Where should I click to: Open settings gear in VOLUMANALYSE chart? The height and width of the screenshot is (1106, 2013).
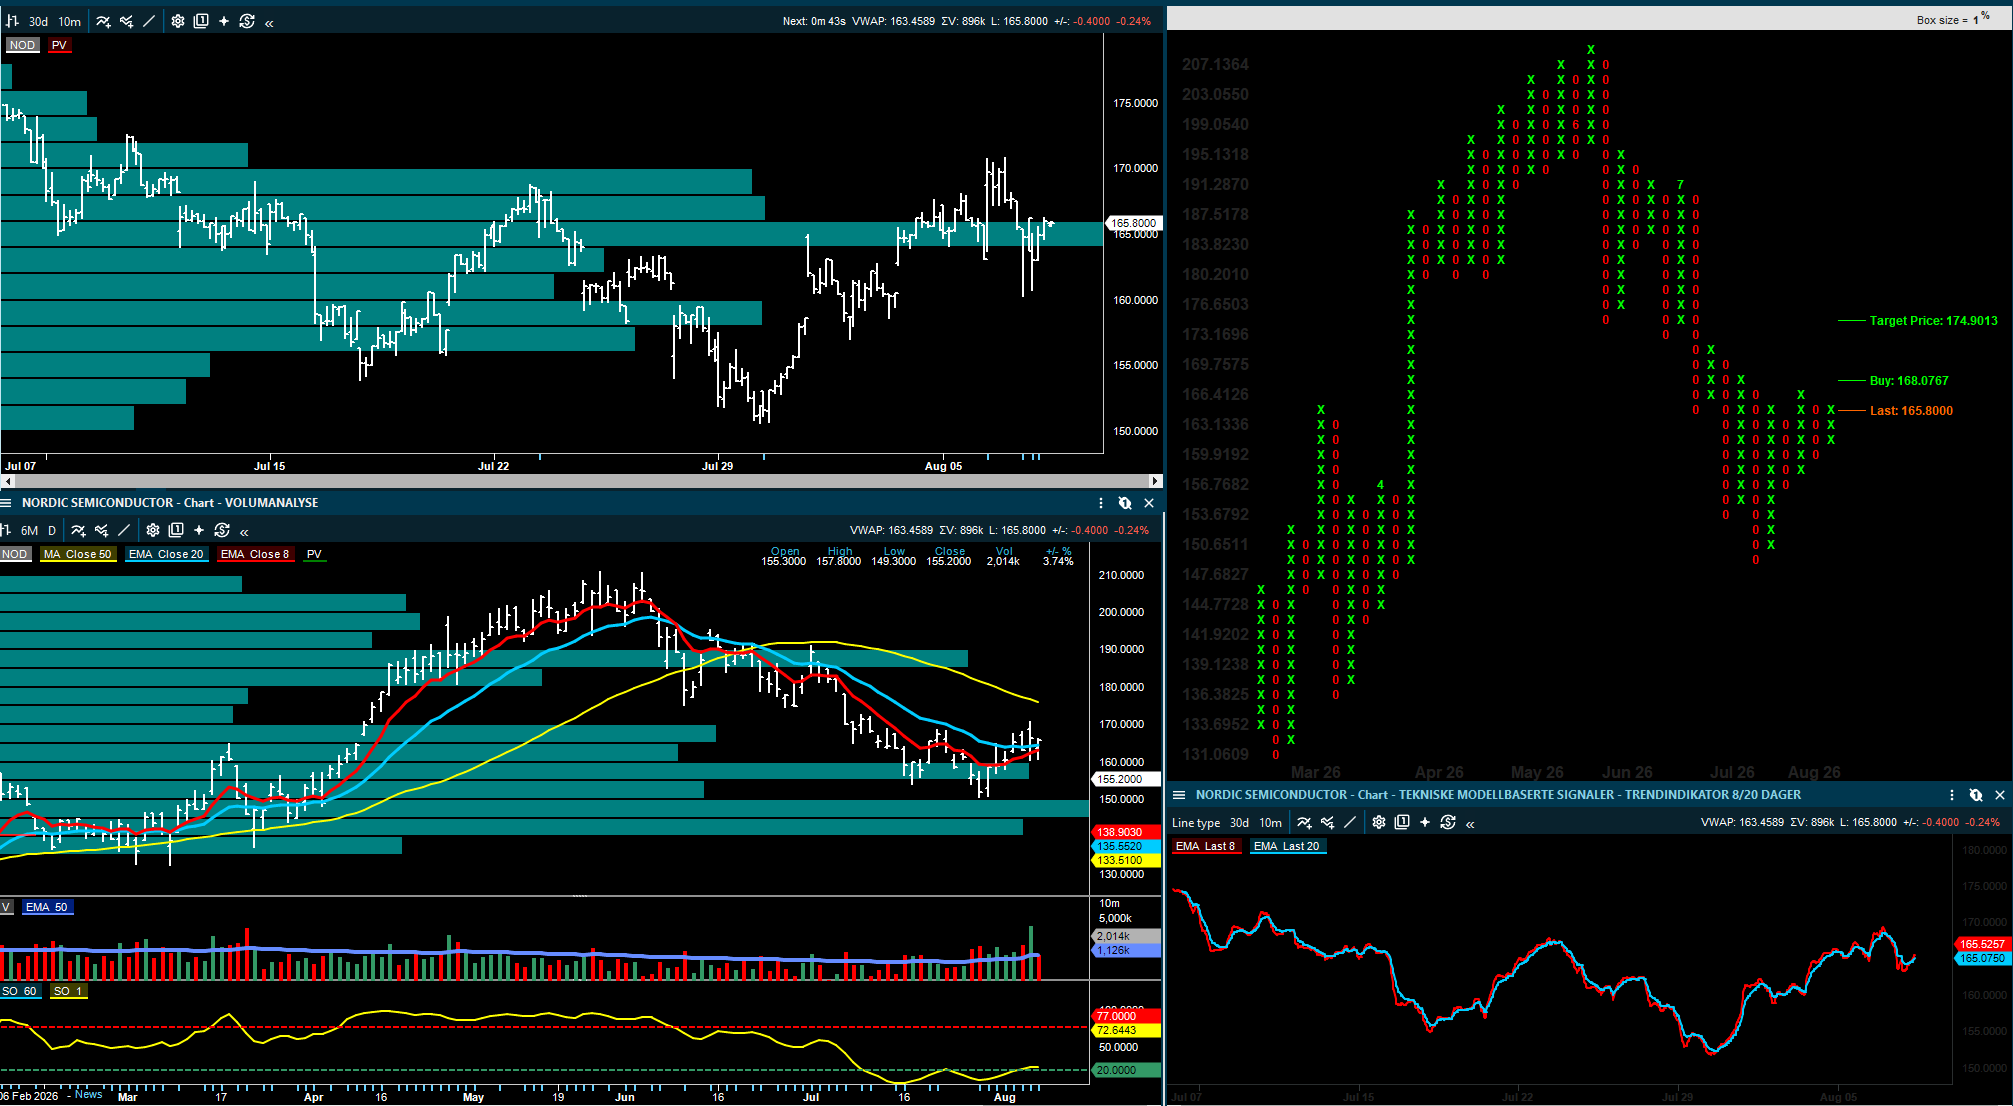coord(153,530)
